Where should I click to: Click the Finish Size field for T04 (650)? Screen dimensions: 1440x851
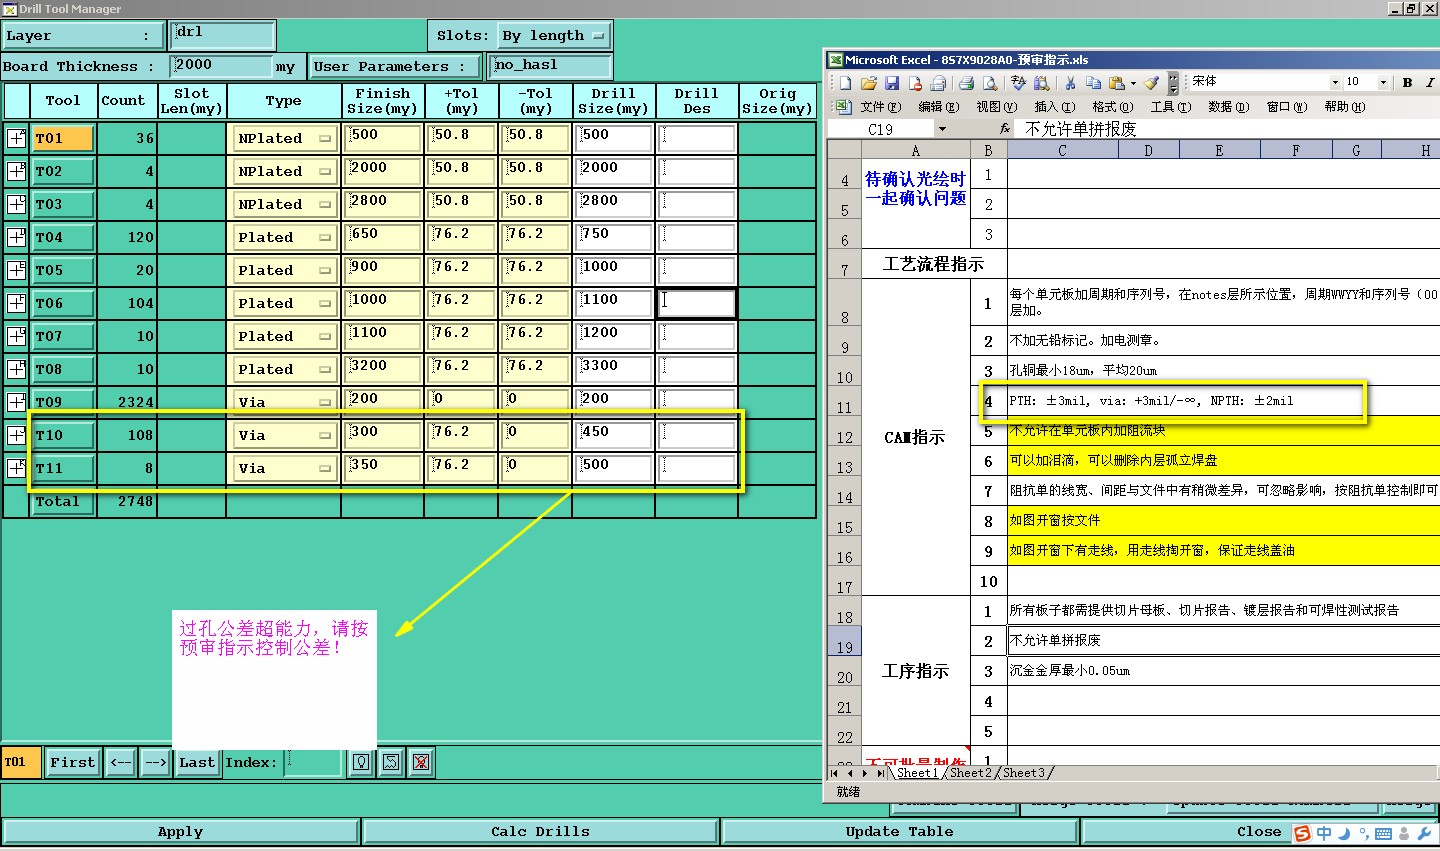382,237
